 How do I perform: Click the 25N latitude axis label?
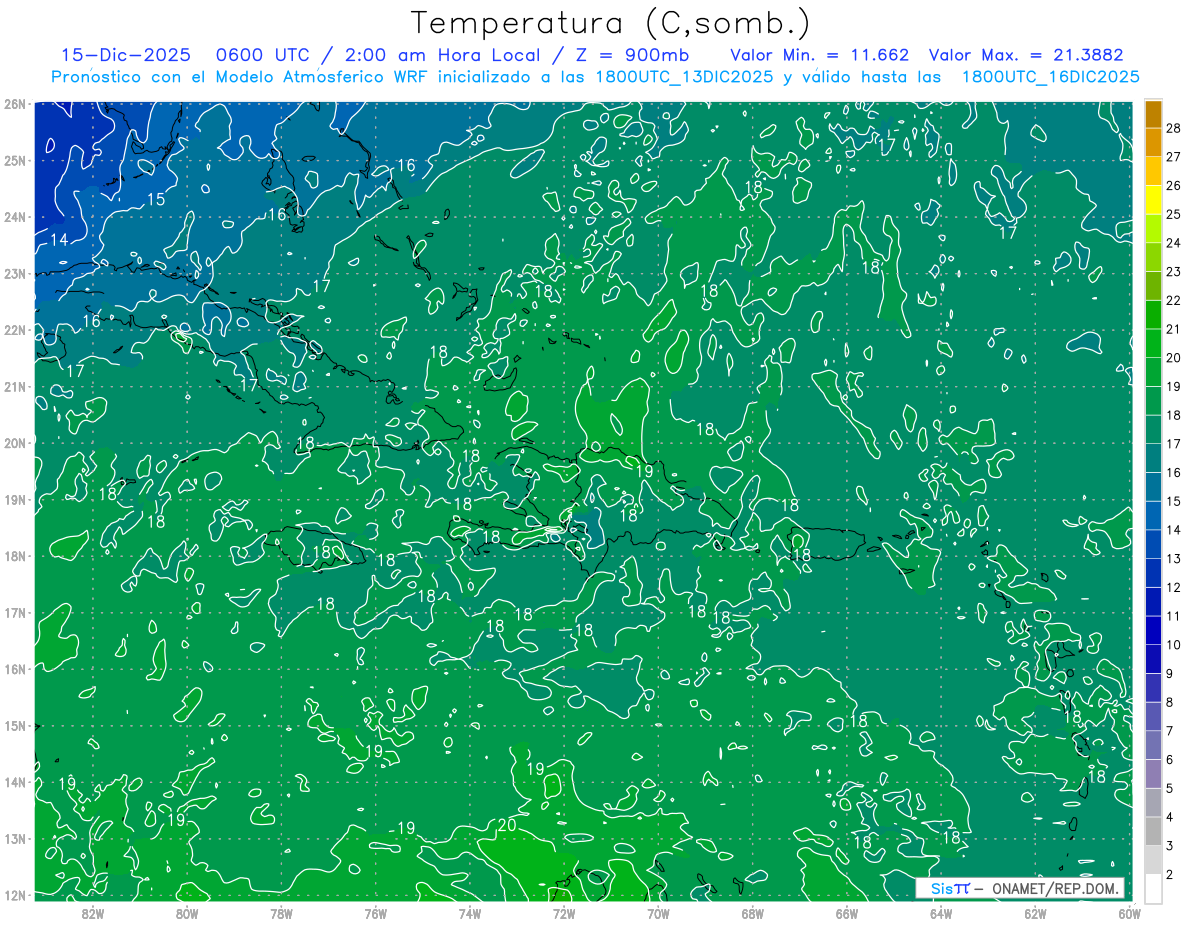[x=14, y=160]
